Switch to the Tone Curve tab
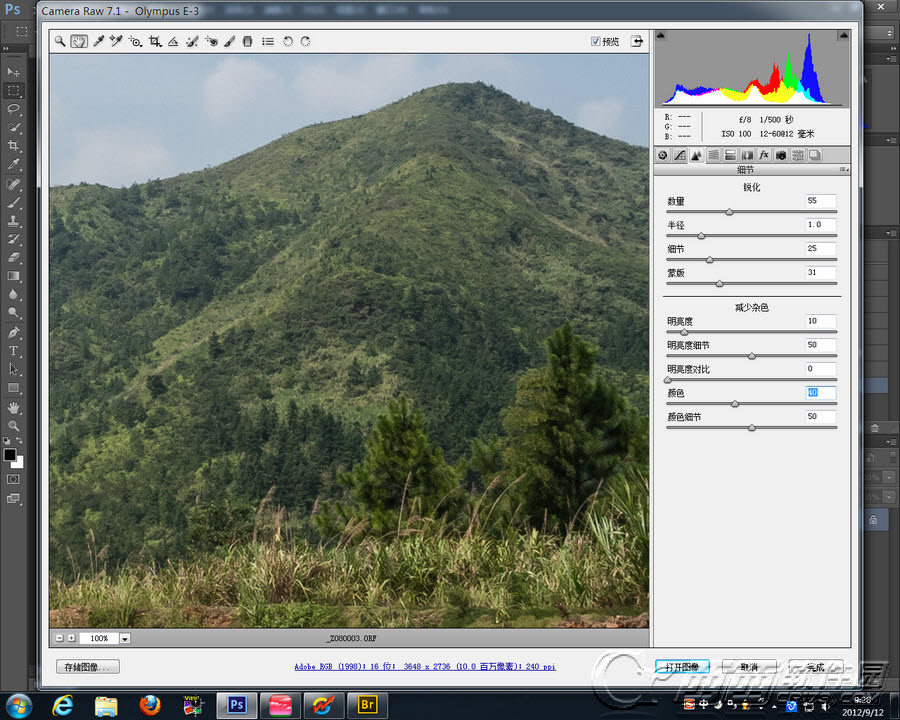 coord(679,155)
